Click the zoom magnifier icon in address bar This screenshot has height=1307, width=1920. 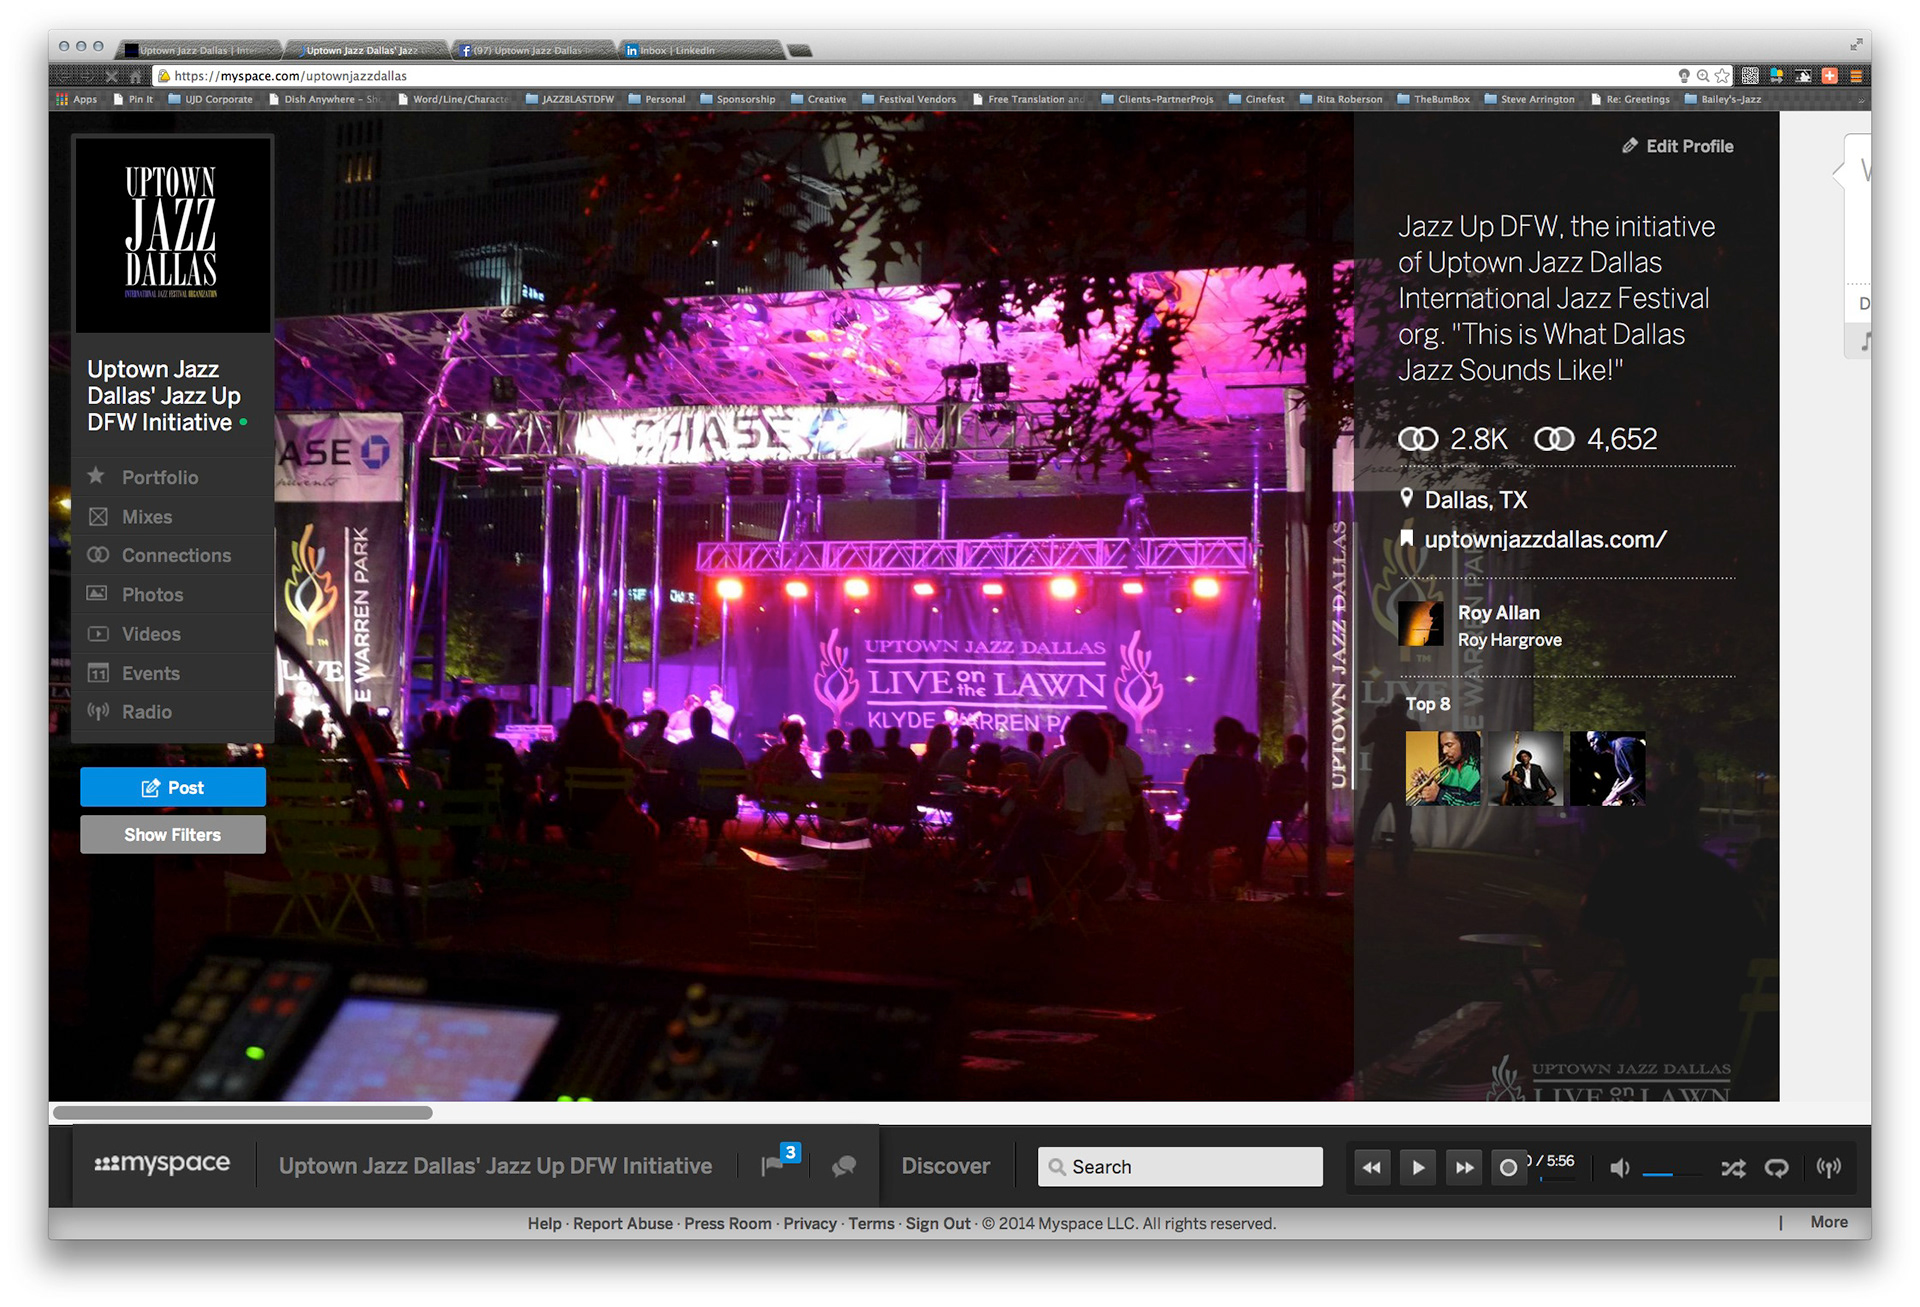(1703, 76)
